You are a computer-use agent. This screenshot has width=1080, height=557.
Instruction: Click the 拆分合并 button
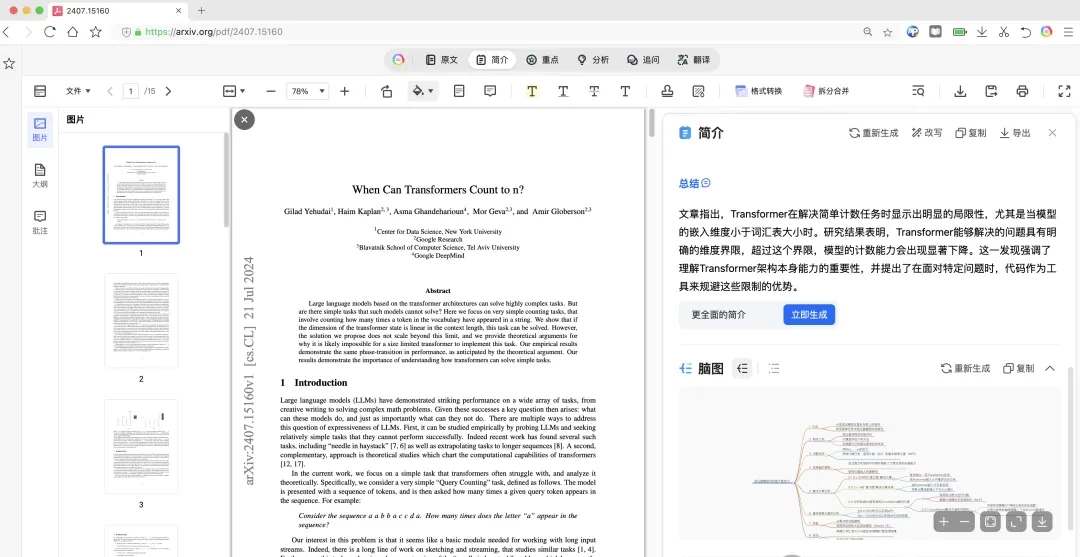point(826,91)
